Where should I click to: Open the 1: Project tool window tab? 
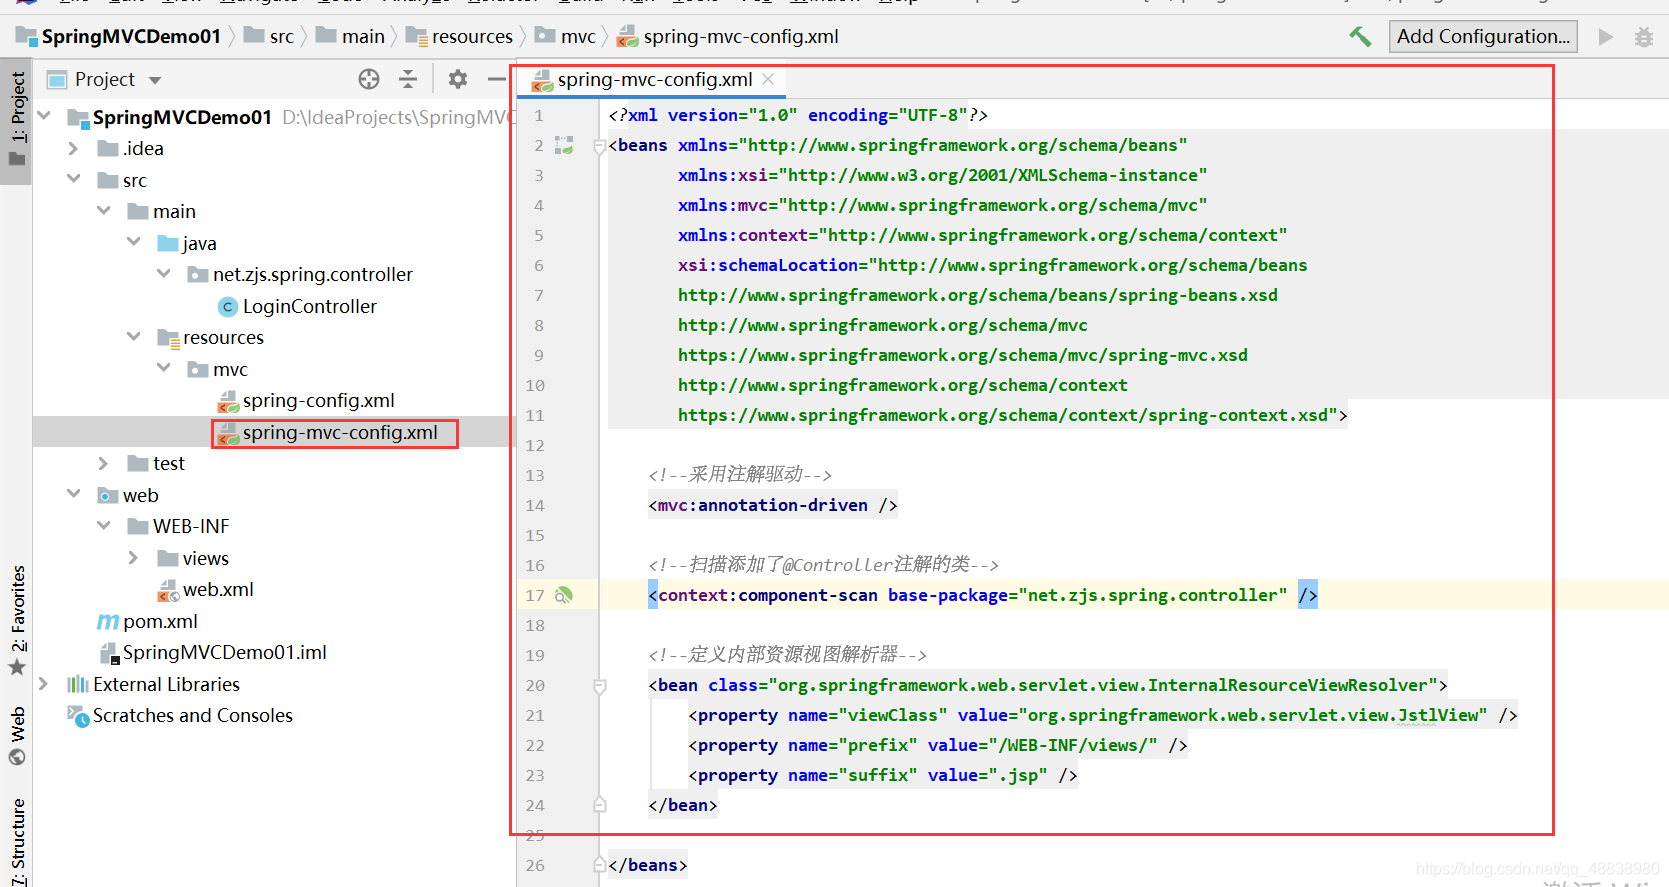pos(17,122)
